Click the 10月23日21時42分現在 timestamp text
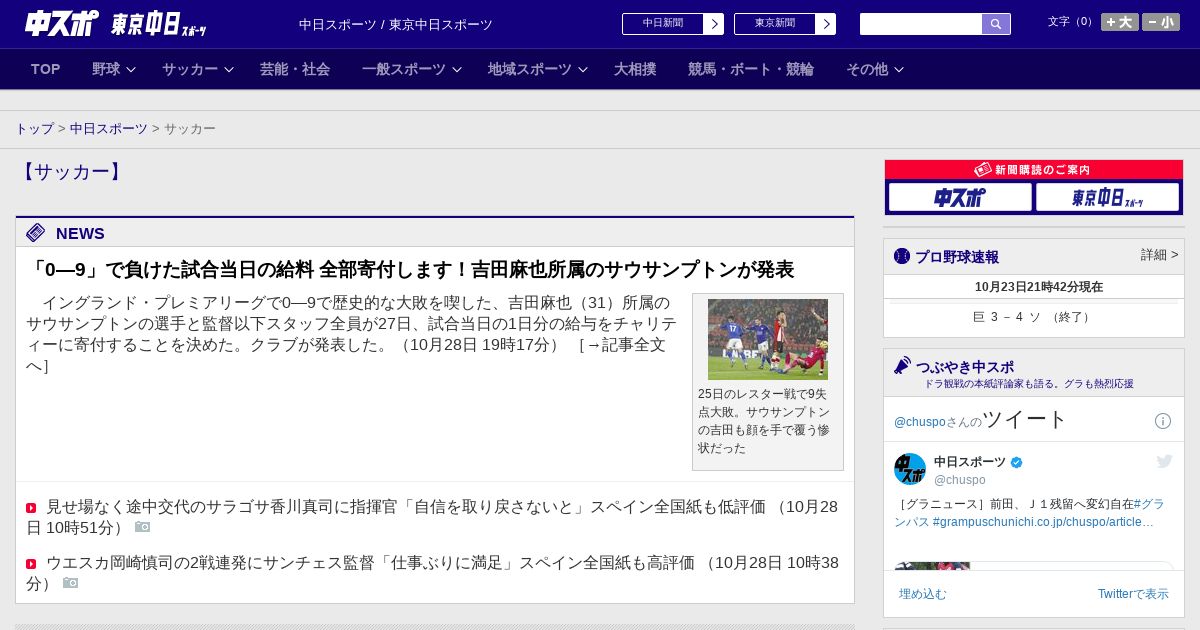1200x630 pixels. [x=1039, y=287]
